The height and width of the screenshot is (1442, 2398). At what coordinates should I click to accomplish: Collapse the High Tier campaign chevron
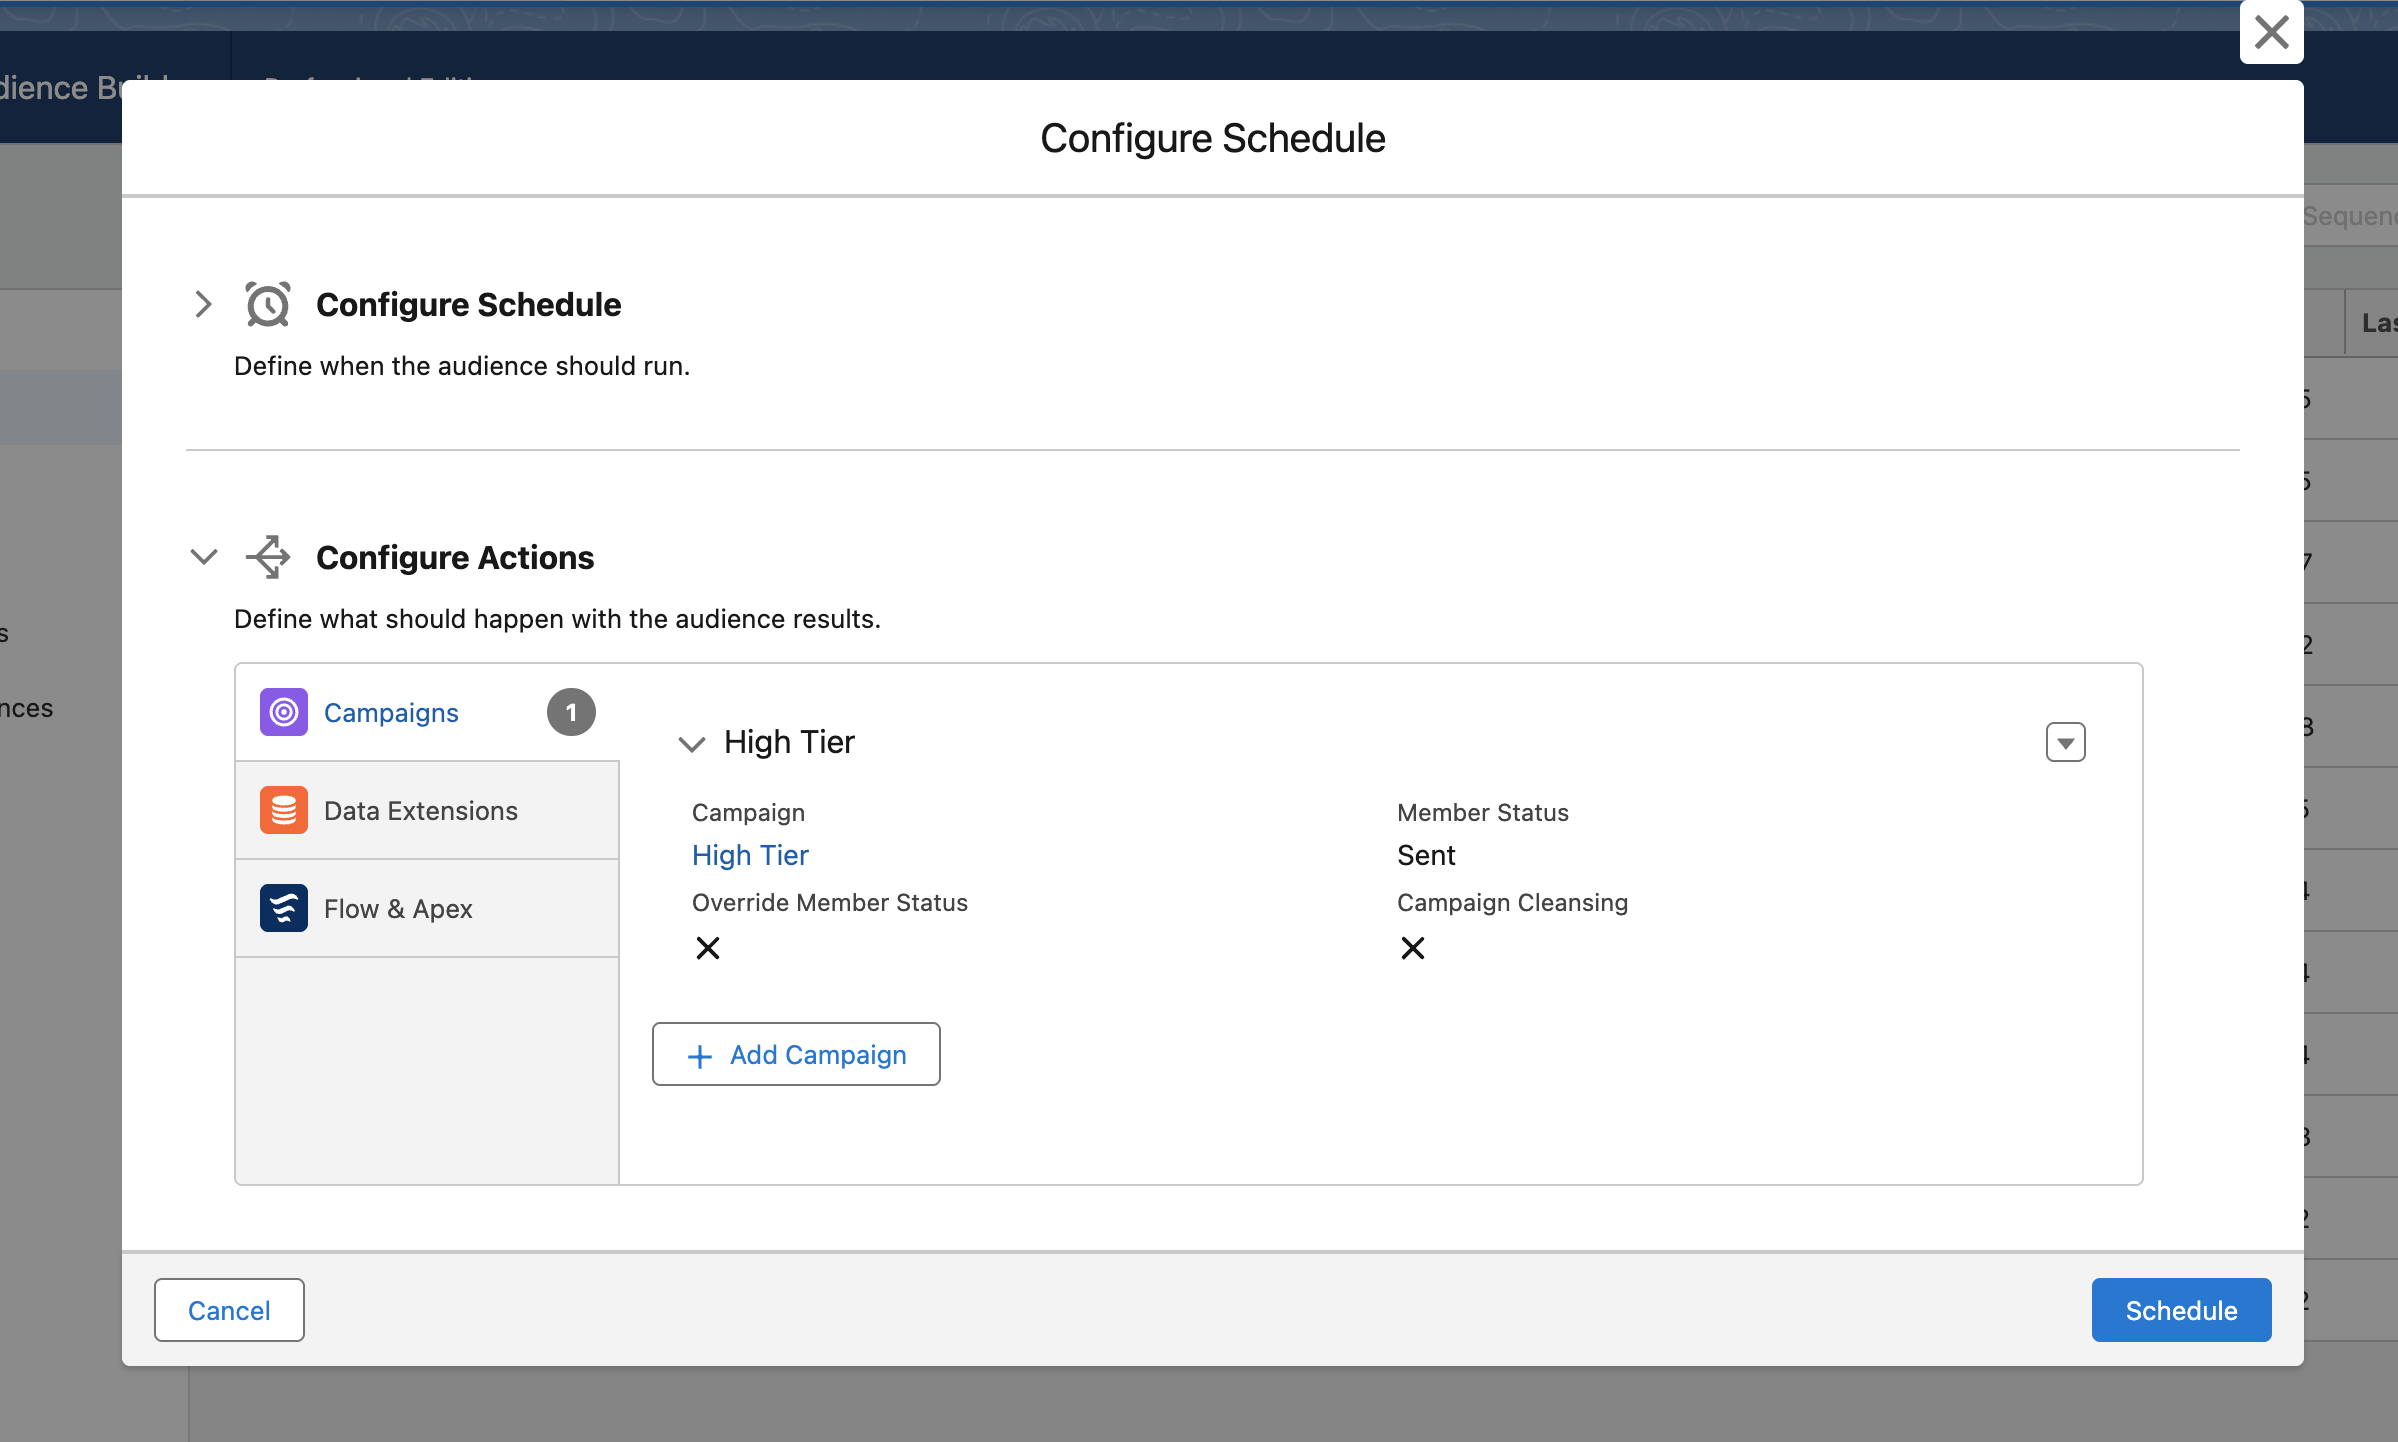pos(691,743)
